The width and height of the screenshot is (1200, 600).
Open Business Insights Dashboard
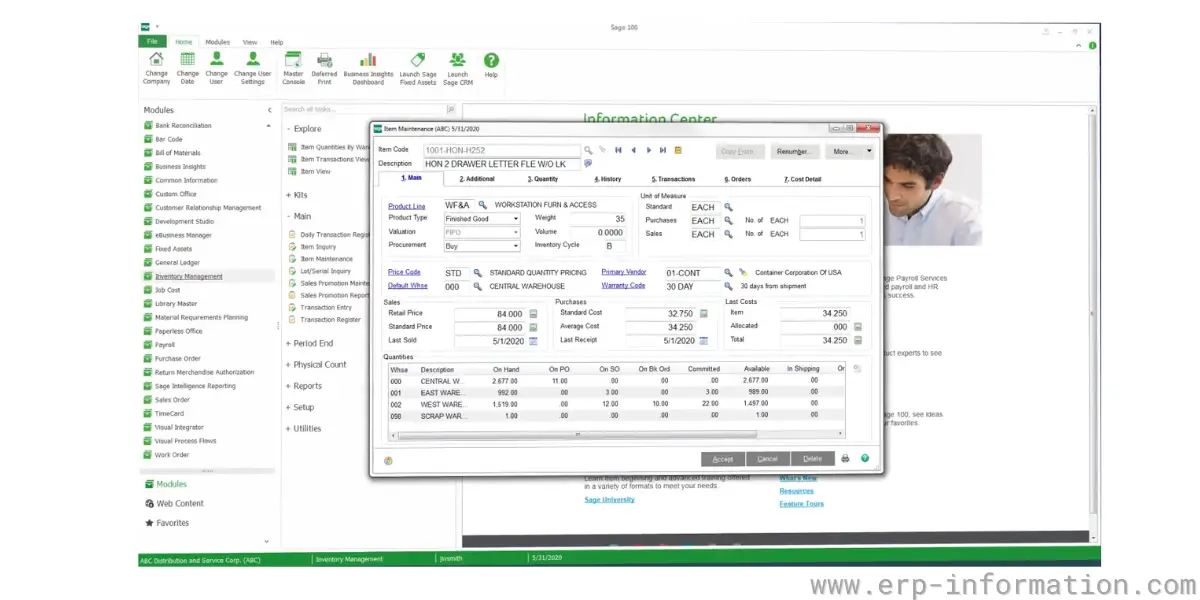coord(368,68)
